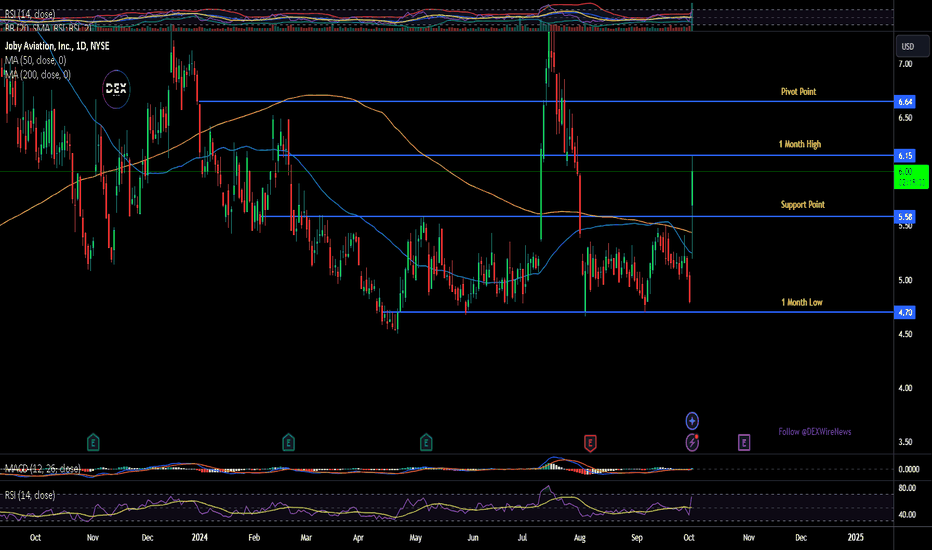Click the 5.58 support price label
Image resolution: width=932 pixels, height=550 pixels.
[x=905, y=216]
